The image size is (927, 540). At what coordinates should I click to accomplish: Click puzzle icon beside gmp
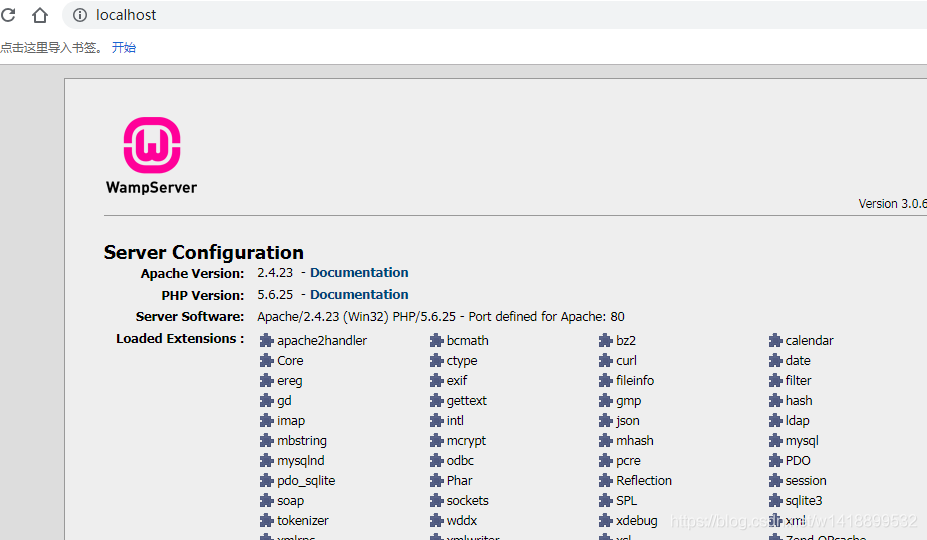pyautogui.click(x=605, y=401)
